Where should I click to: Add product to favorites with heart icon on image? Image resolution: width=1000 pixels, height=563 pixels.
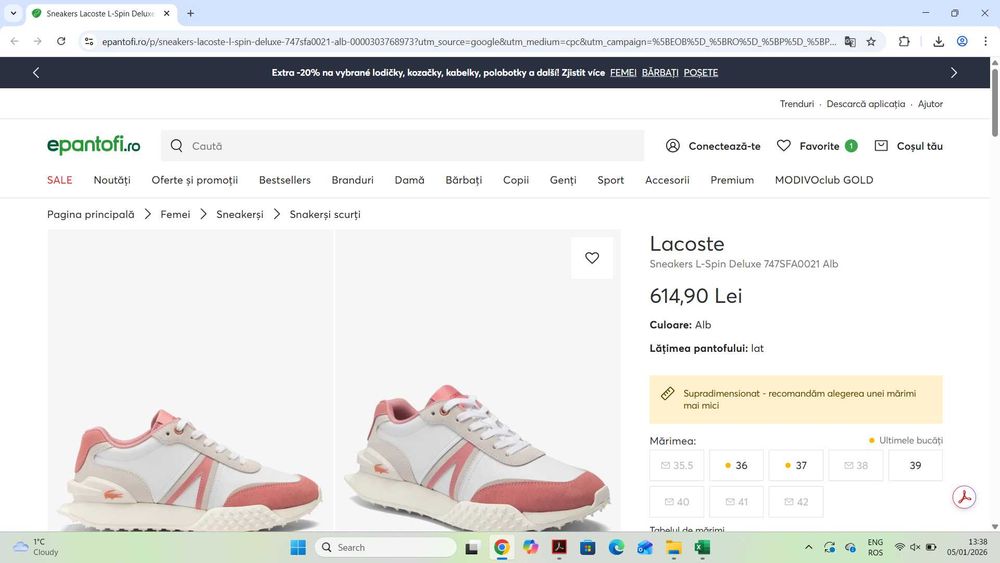[592, 258]
